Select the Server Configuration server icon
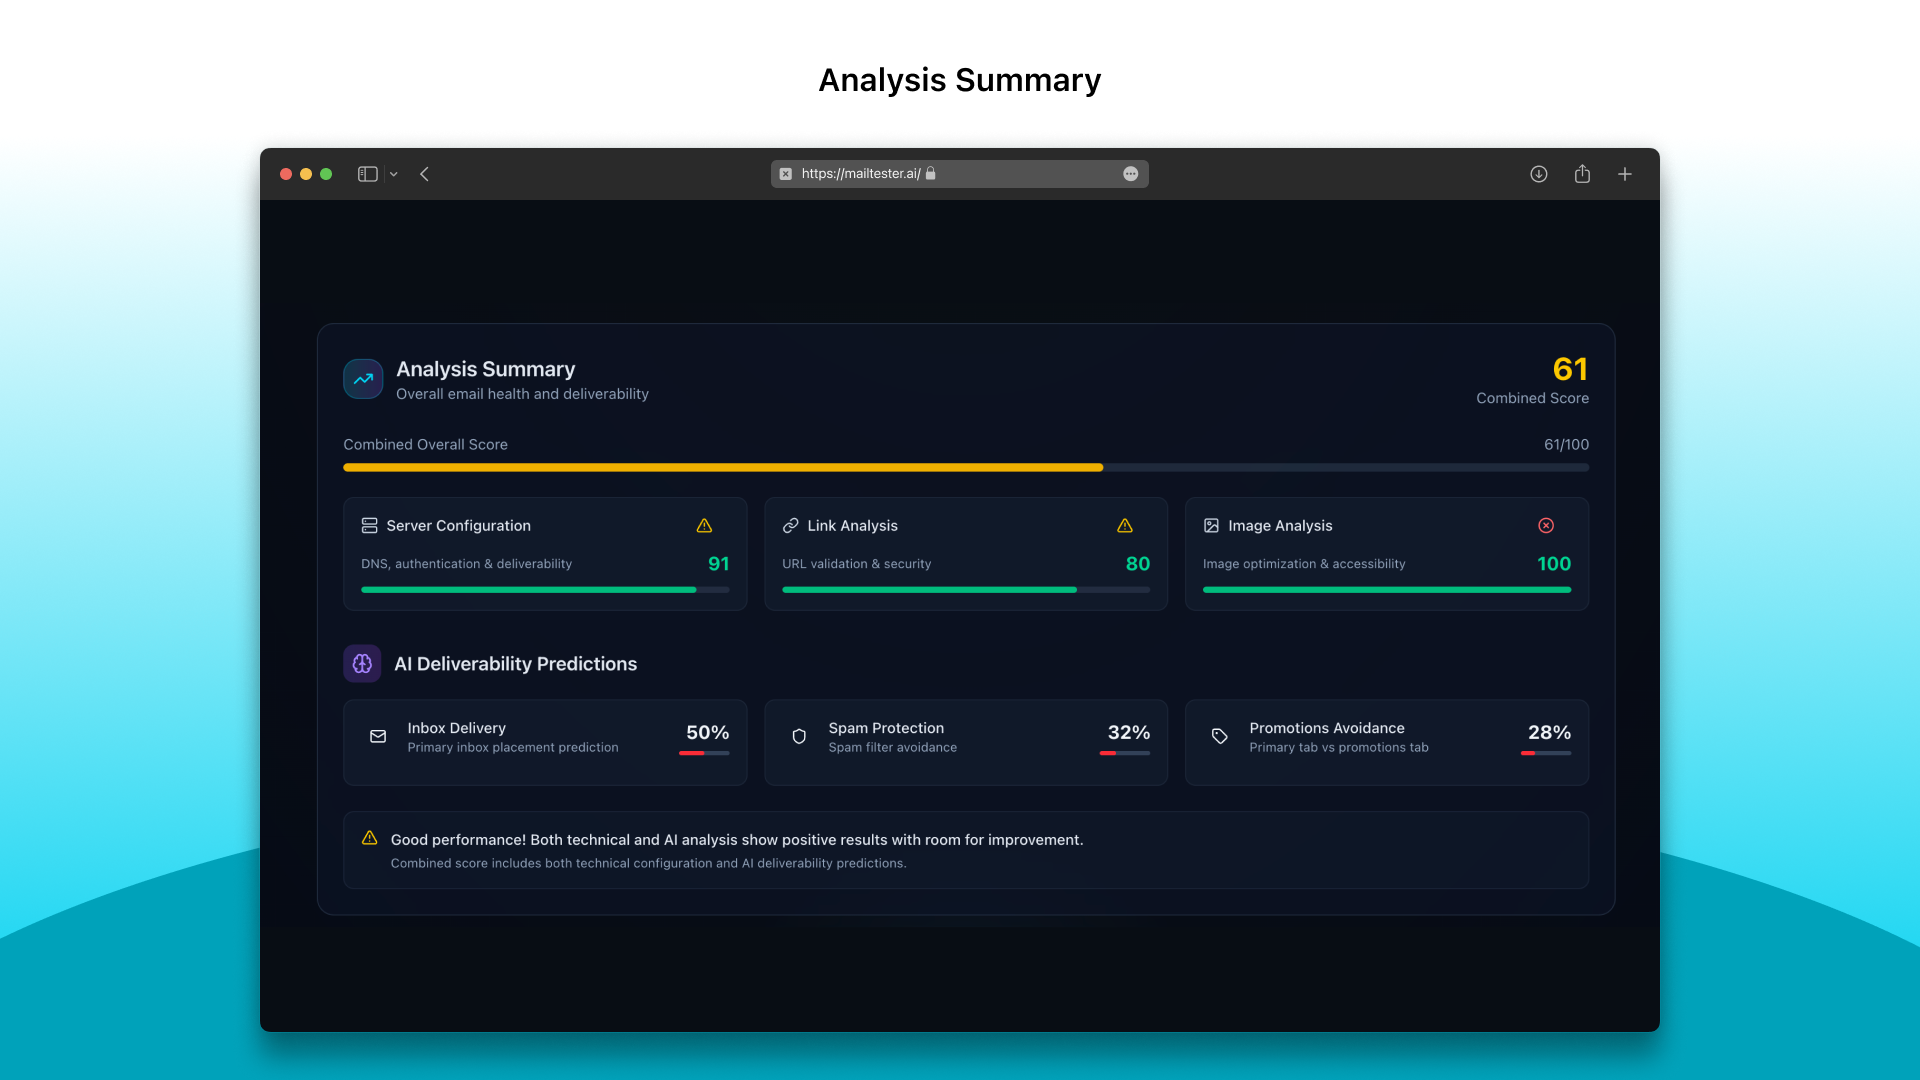 [369, 525]
